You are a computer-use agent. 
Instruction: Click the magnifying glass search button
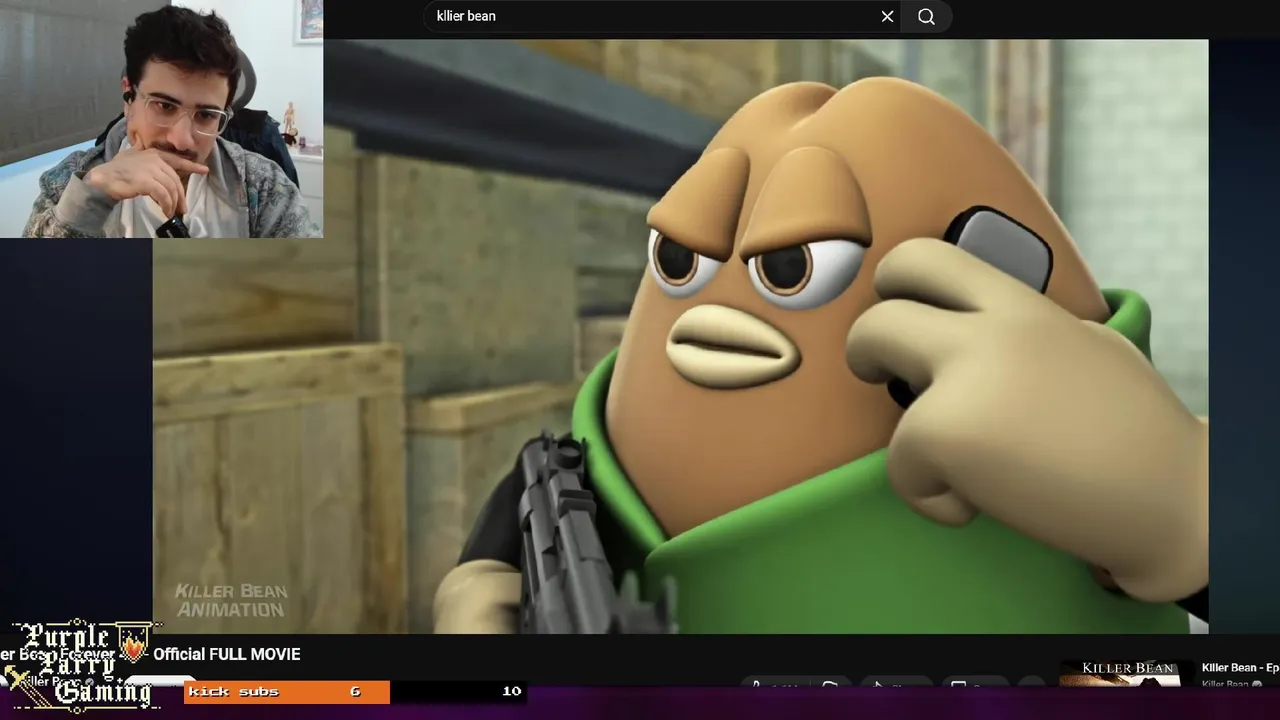point(927,16)
